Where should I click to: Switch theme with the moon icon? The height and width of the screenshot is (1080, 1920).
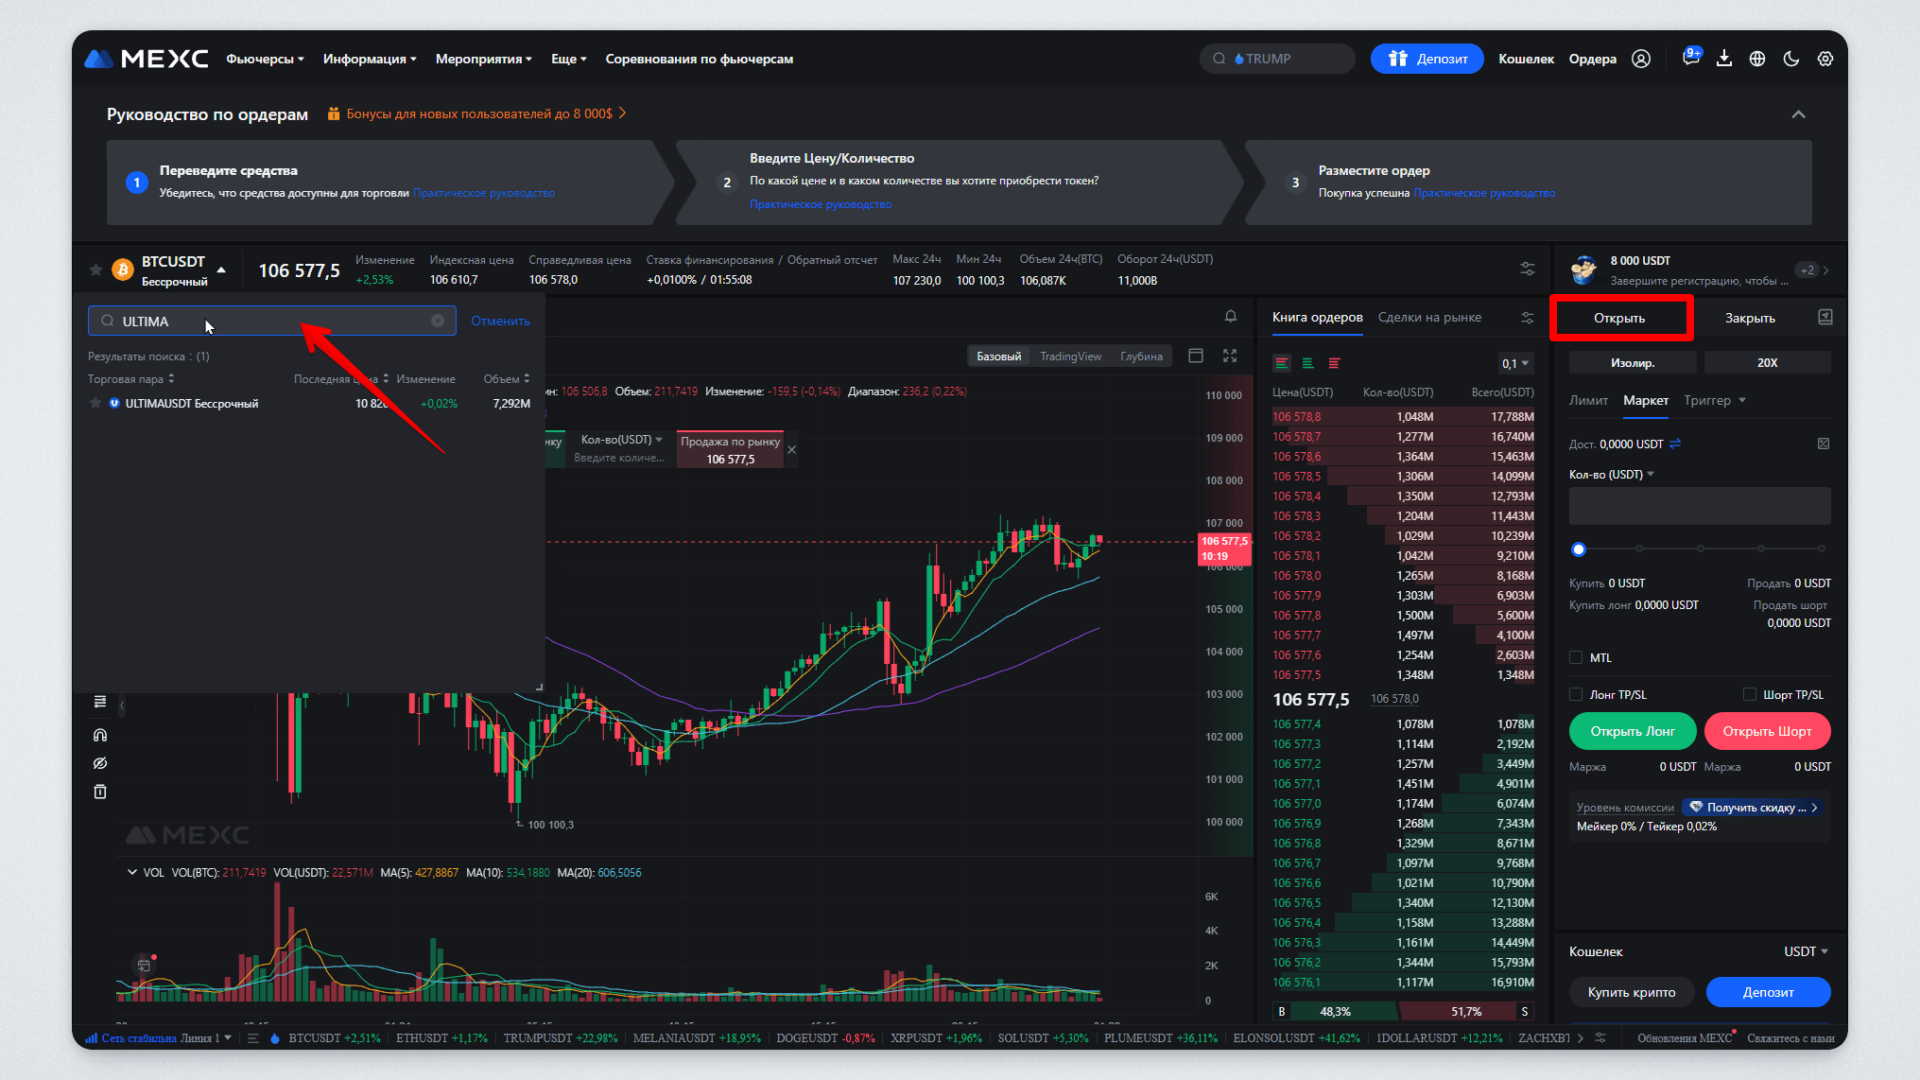tap(1791, 59)
